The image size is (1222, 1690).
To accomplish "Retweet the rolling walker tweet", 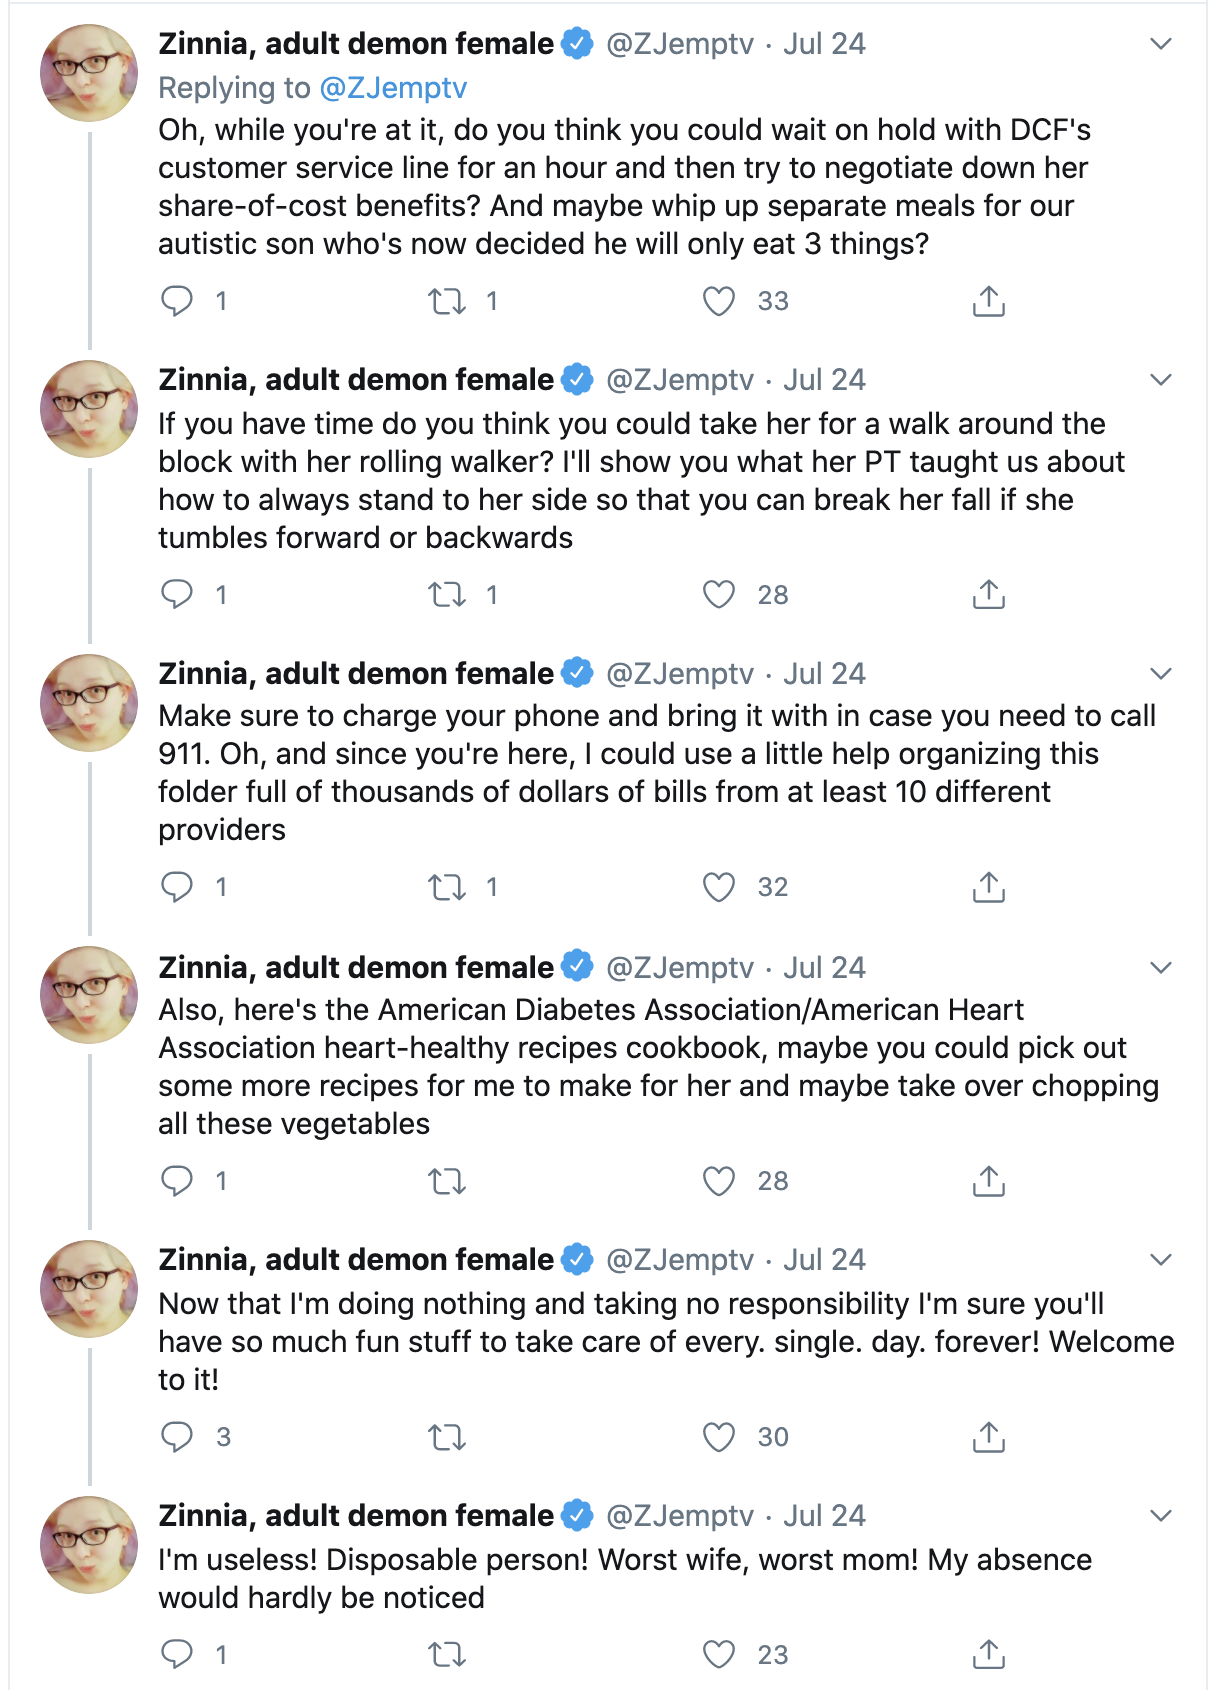I will coord(447,595).
